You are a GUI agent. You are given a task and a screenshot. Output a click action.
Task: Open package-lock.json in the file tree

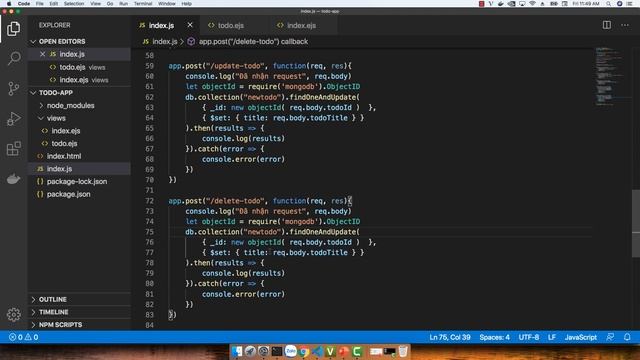[77, 182]
